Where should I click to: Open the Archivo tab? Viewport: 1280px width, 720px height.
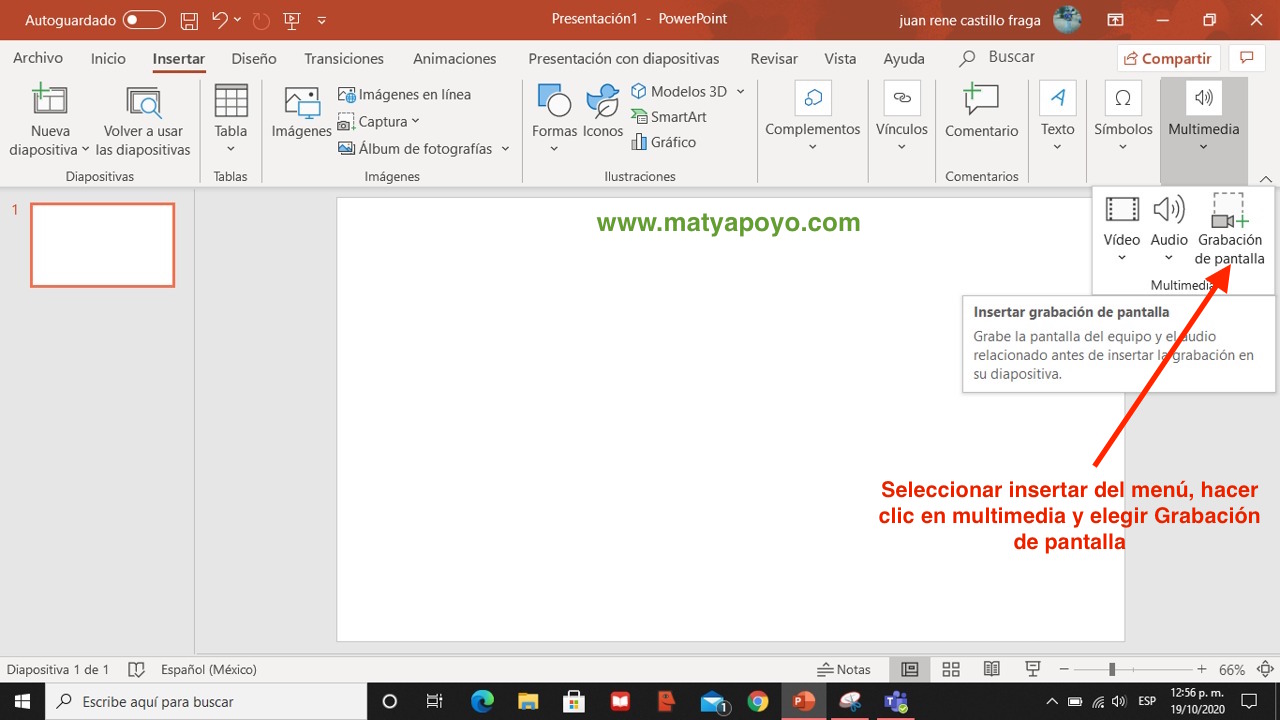[x=38, y=58]
